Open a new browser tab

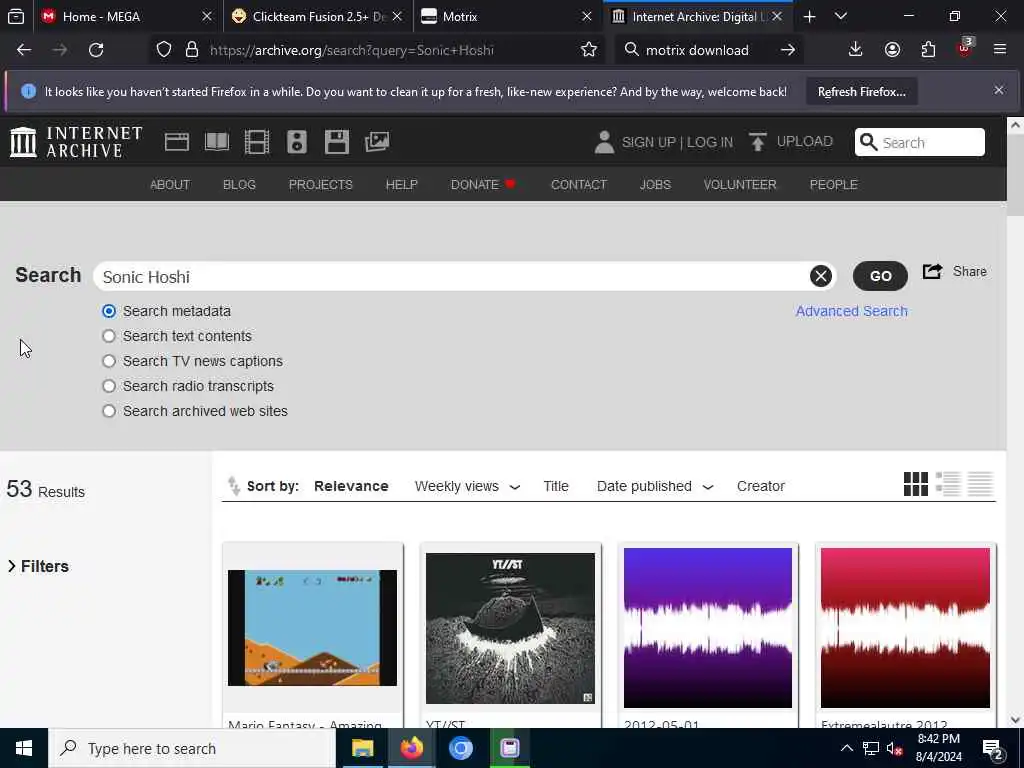pyautogui.click(x=809, y=17)
